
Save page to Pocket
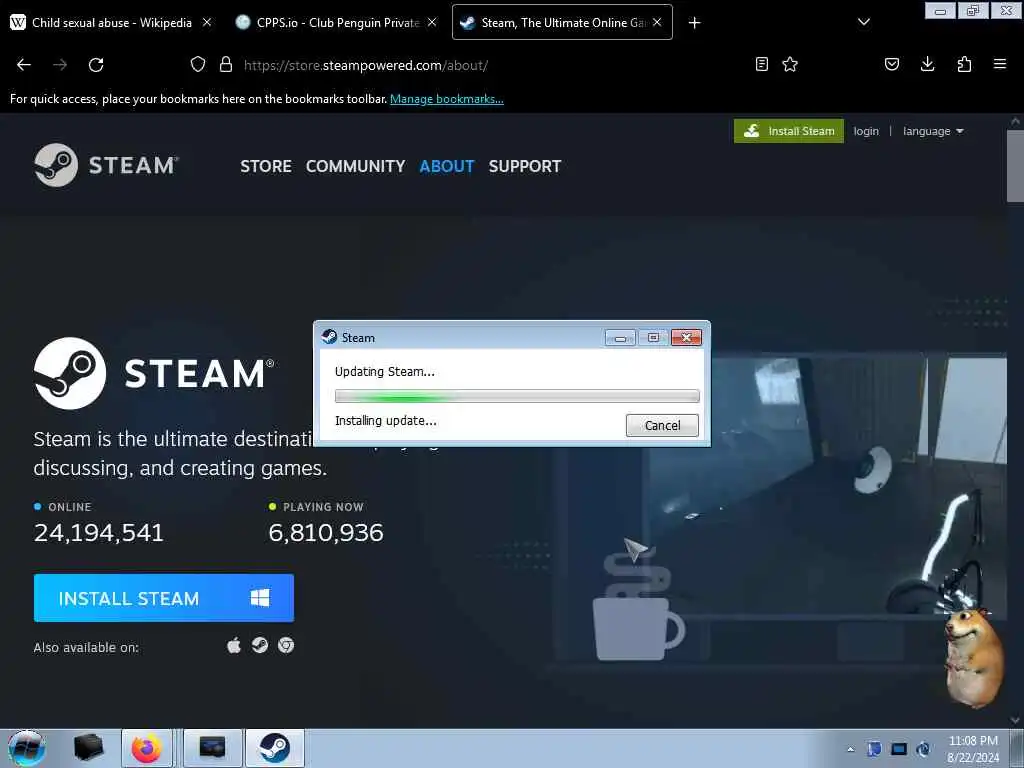[892, 64]
